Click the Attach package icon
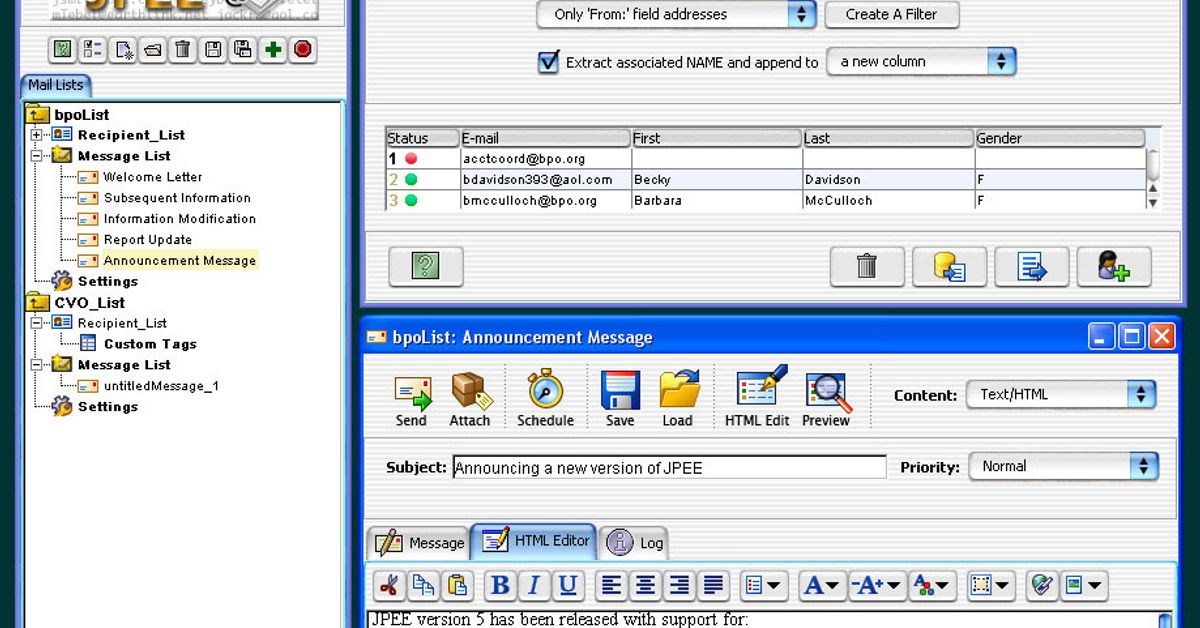The height and width of the screenshot is (628, 1200). pyautogui.click(x=469, y=399)
